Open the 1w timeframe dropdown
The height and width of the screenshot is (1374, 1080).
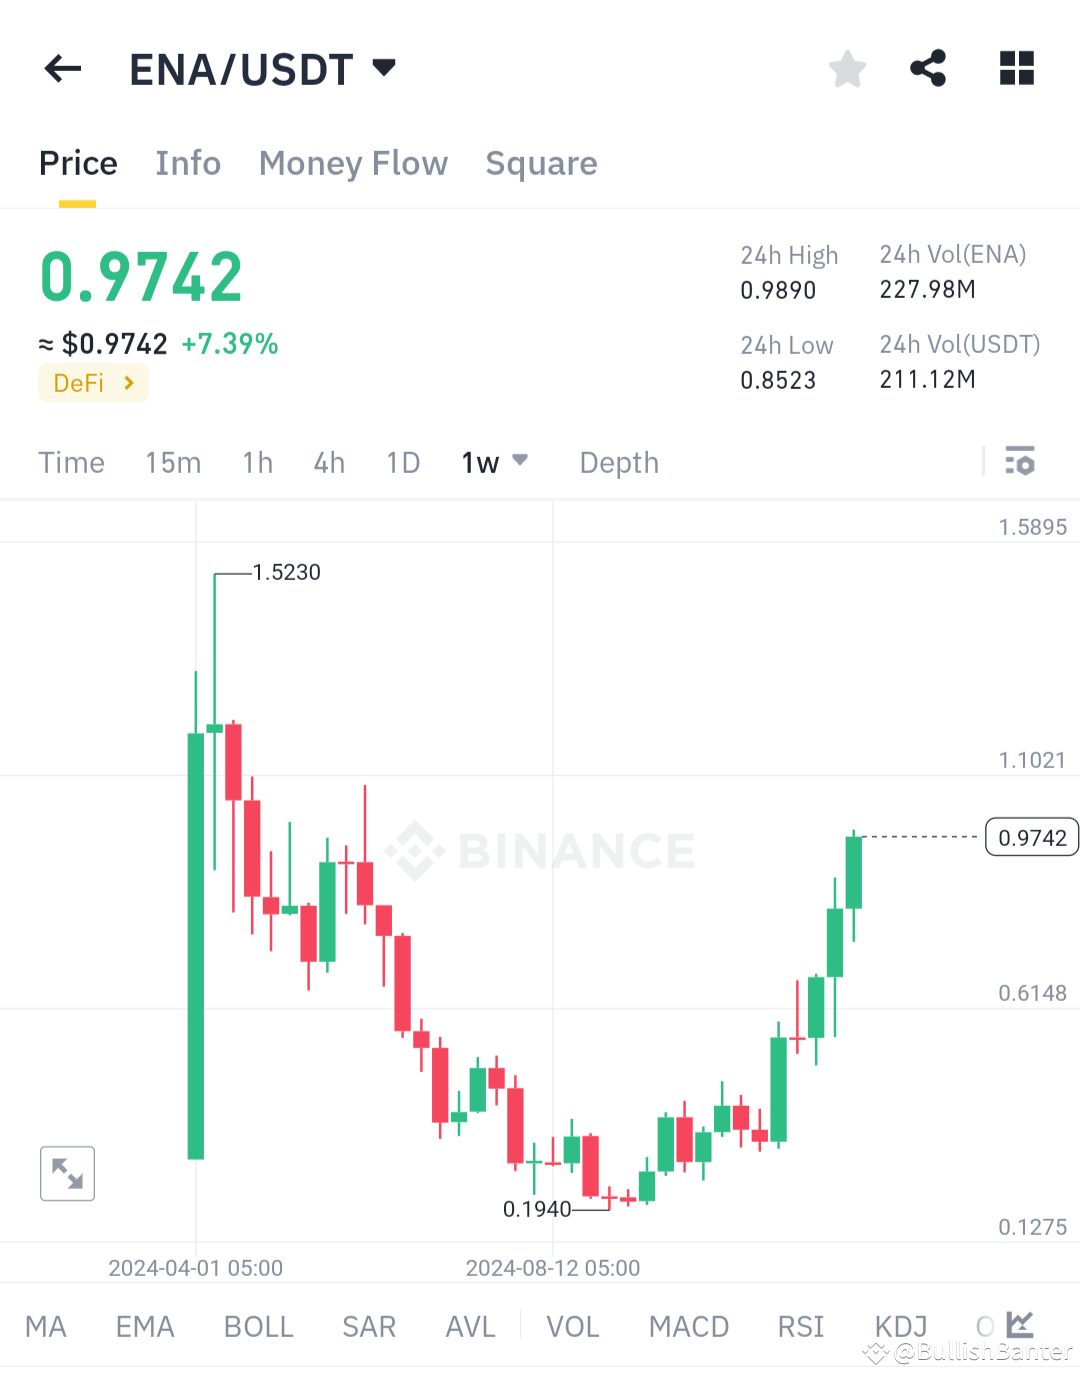[x=521, y=461]
